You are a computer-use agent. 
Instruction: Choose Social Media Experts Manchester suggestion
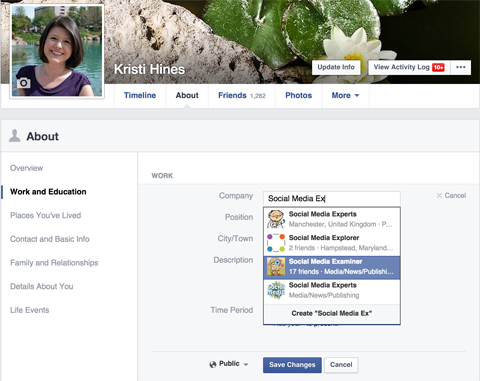point(332,219)
